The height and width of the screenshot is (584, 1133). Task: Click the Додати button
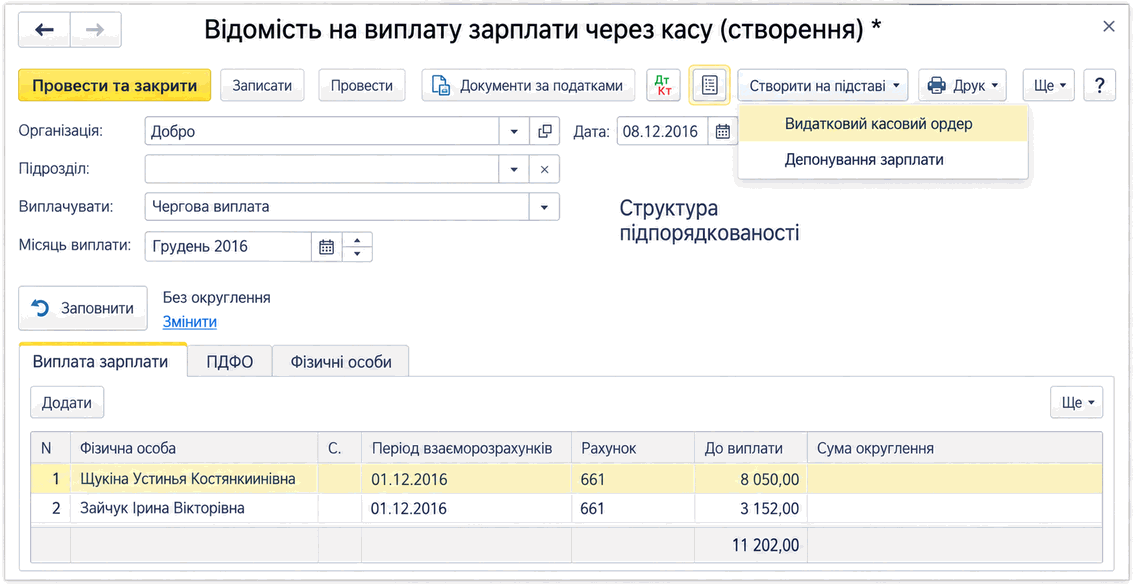click(x=67, y=403)
